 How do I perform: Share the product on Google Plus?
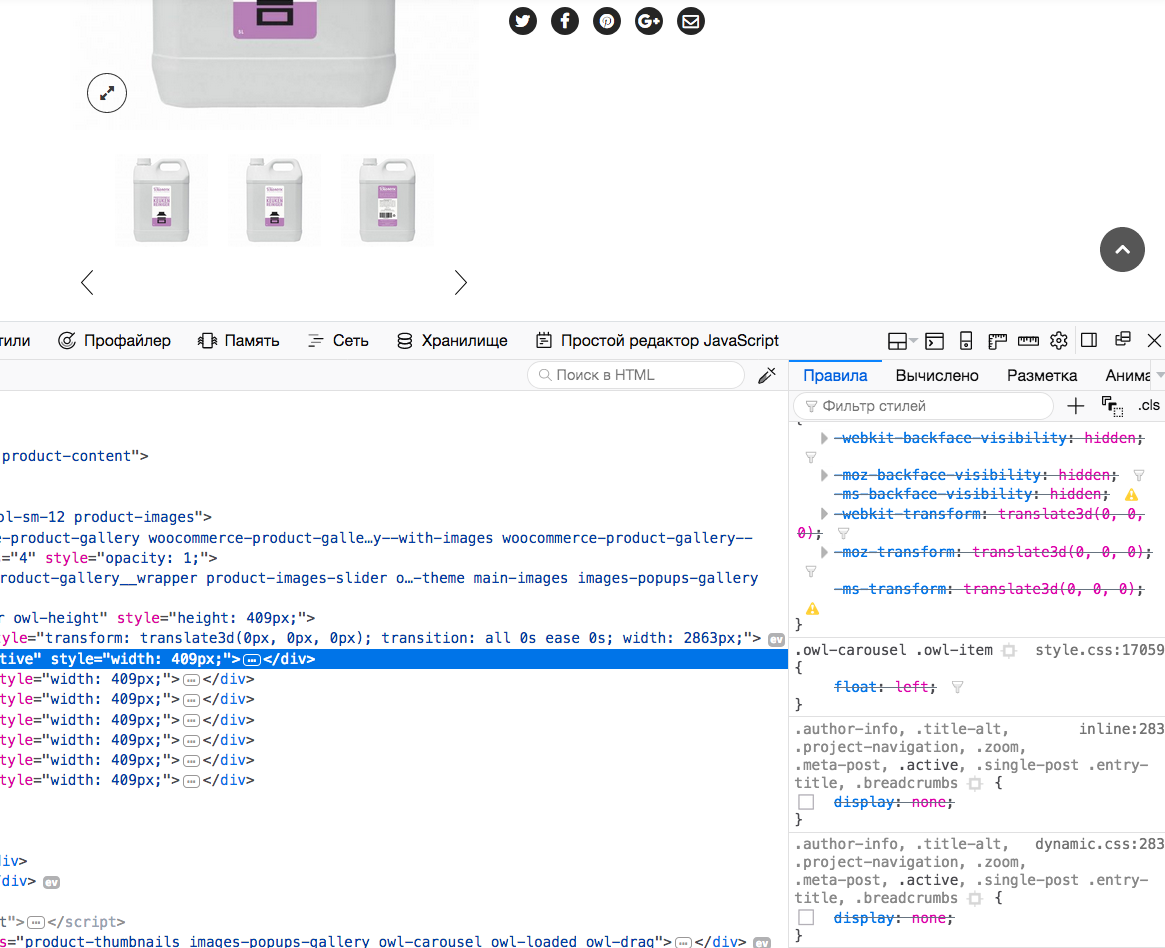pyautogui.click(x=649, y=21)
